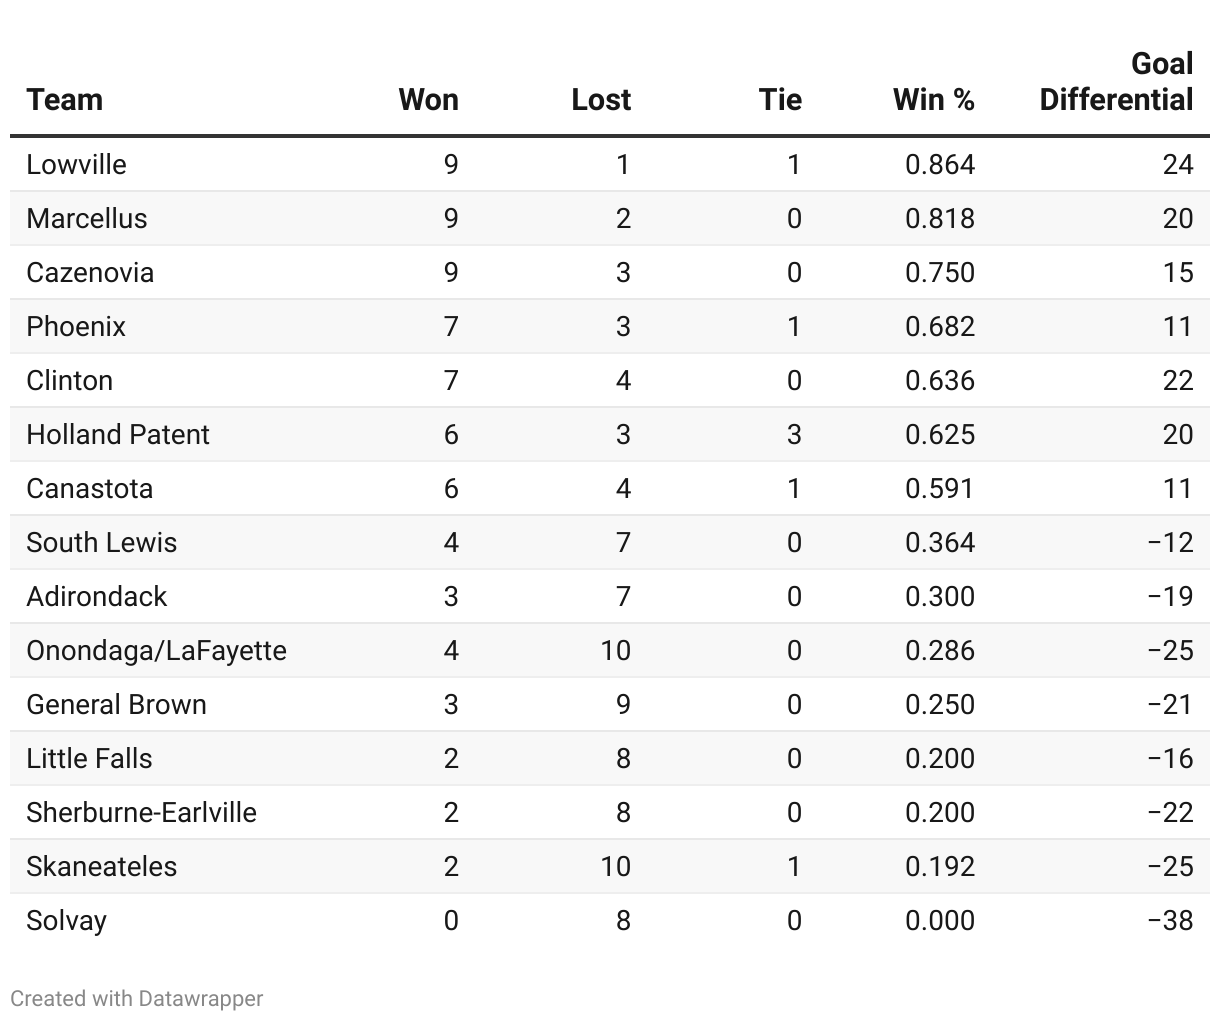Select the Solvay team name
Viewport: 1220px width, 1022px height.
click(66, 920)
